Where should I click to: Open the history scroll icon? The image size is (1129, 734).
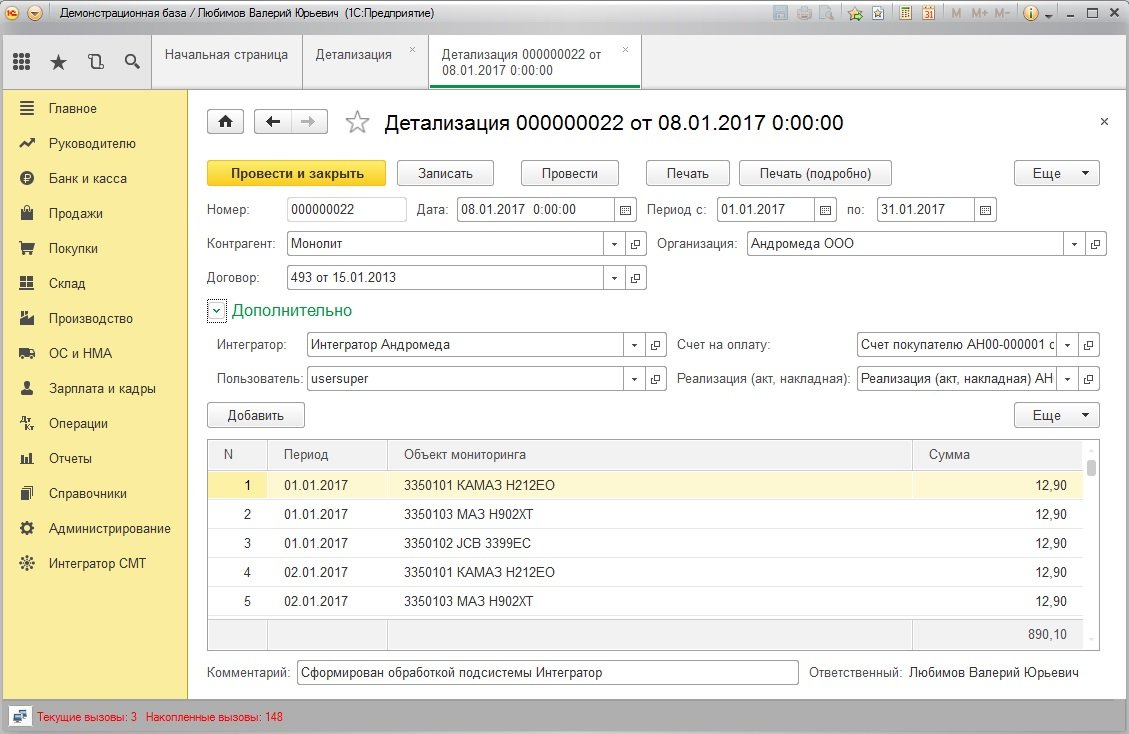click(95, 62)
